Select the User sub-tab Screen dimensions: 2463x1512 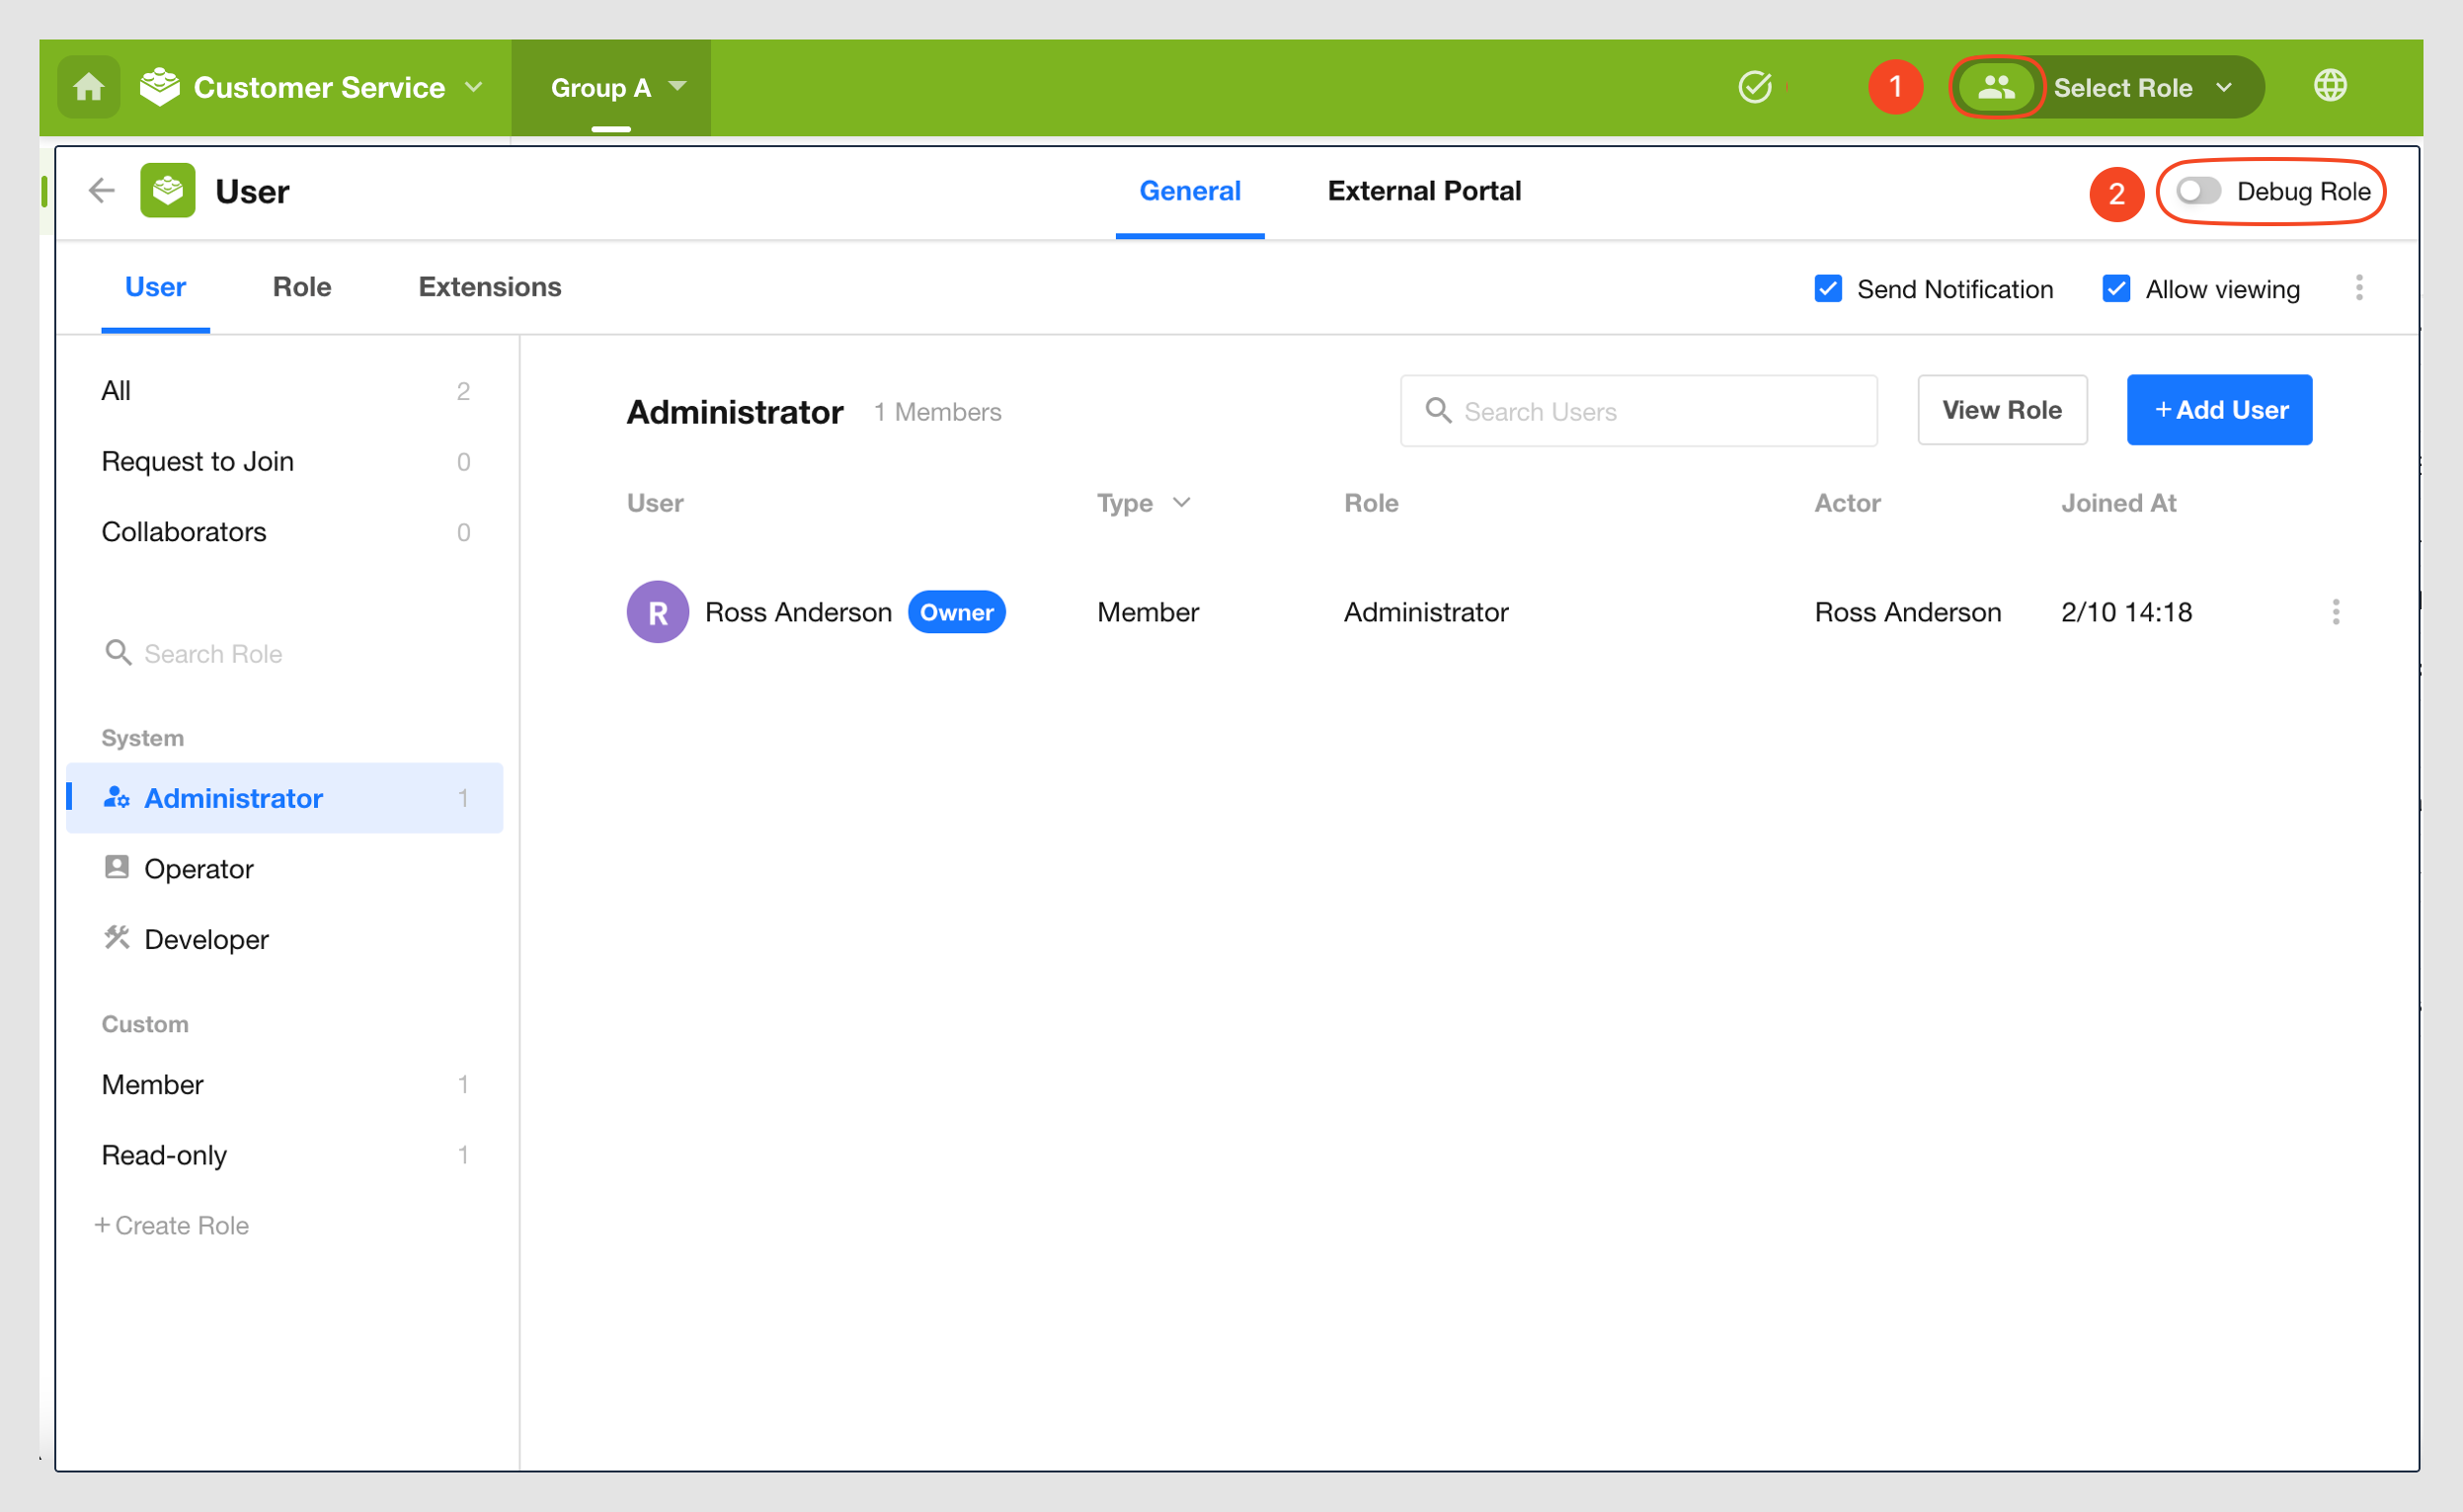(155, 288)
